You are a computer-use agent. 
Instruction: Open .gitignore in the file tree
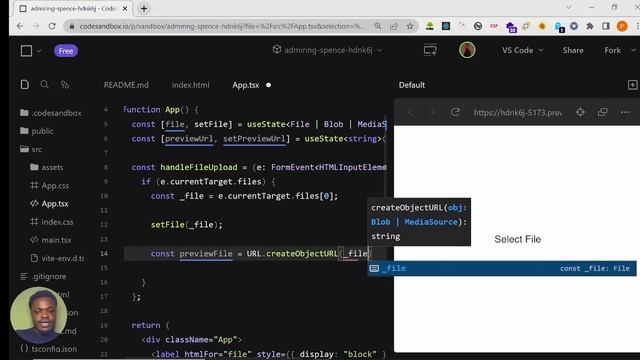[x=43, y=276]
